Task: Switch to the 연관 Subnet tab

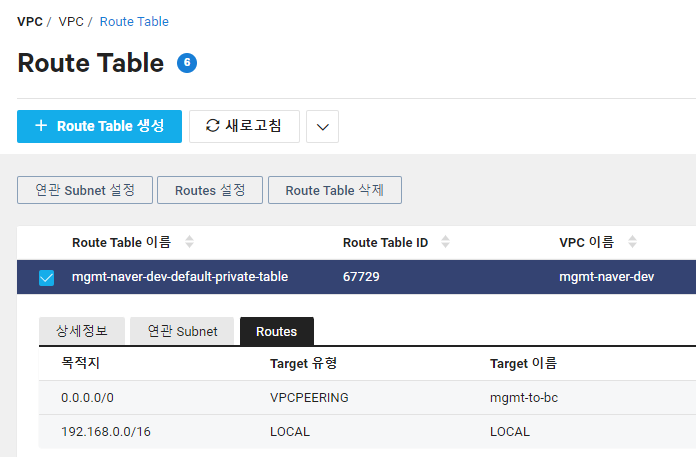Action: 182,331
